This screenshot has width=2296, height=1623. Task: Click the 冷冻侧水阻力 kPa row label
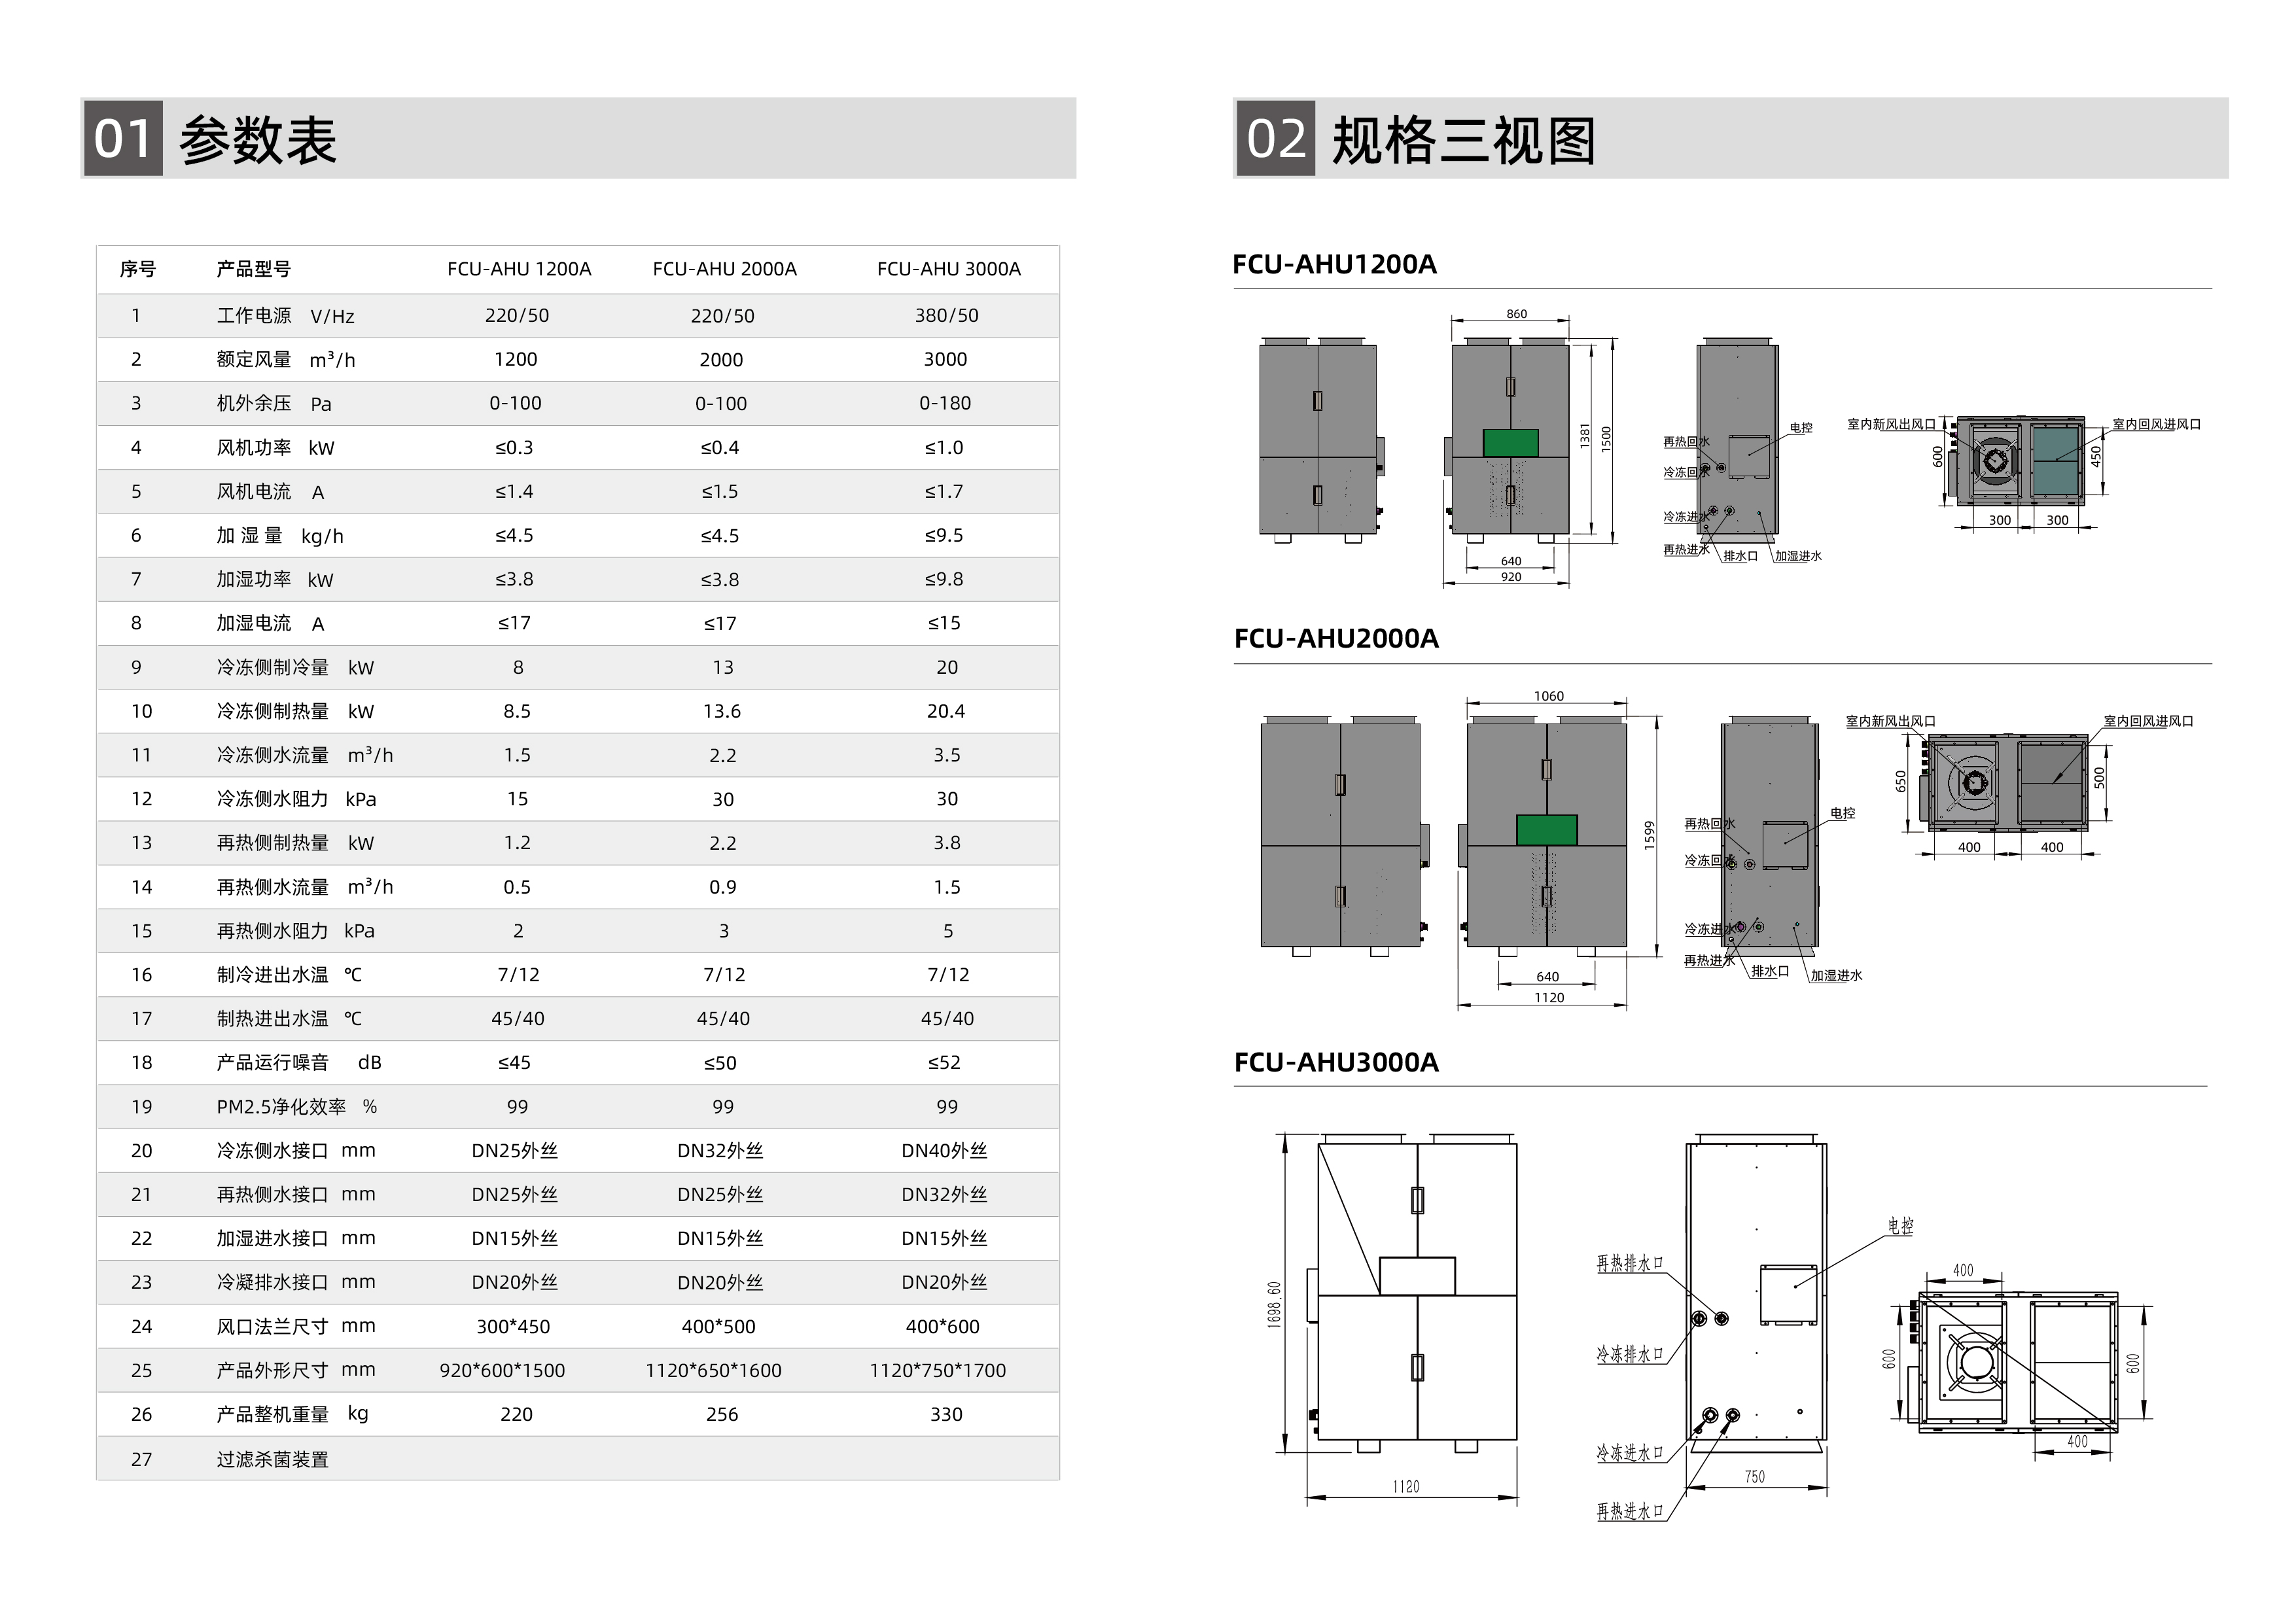pos(297,799)
